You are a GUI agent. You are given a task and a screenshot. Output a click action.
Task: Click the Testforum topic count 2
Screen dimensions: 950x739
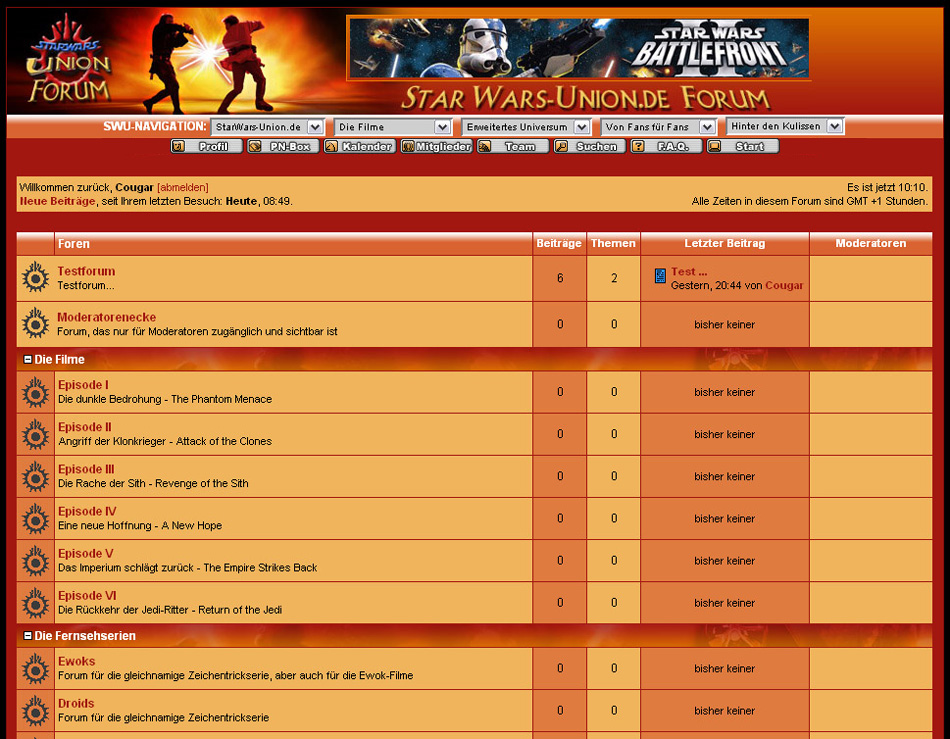[614, 278]
